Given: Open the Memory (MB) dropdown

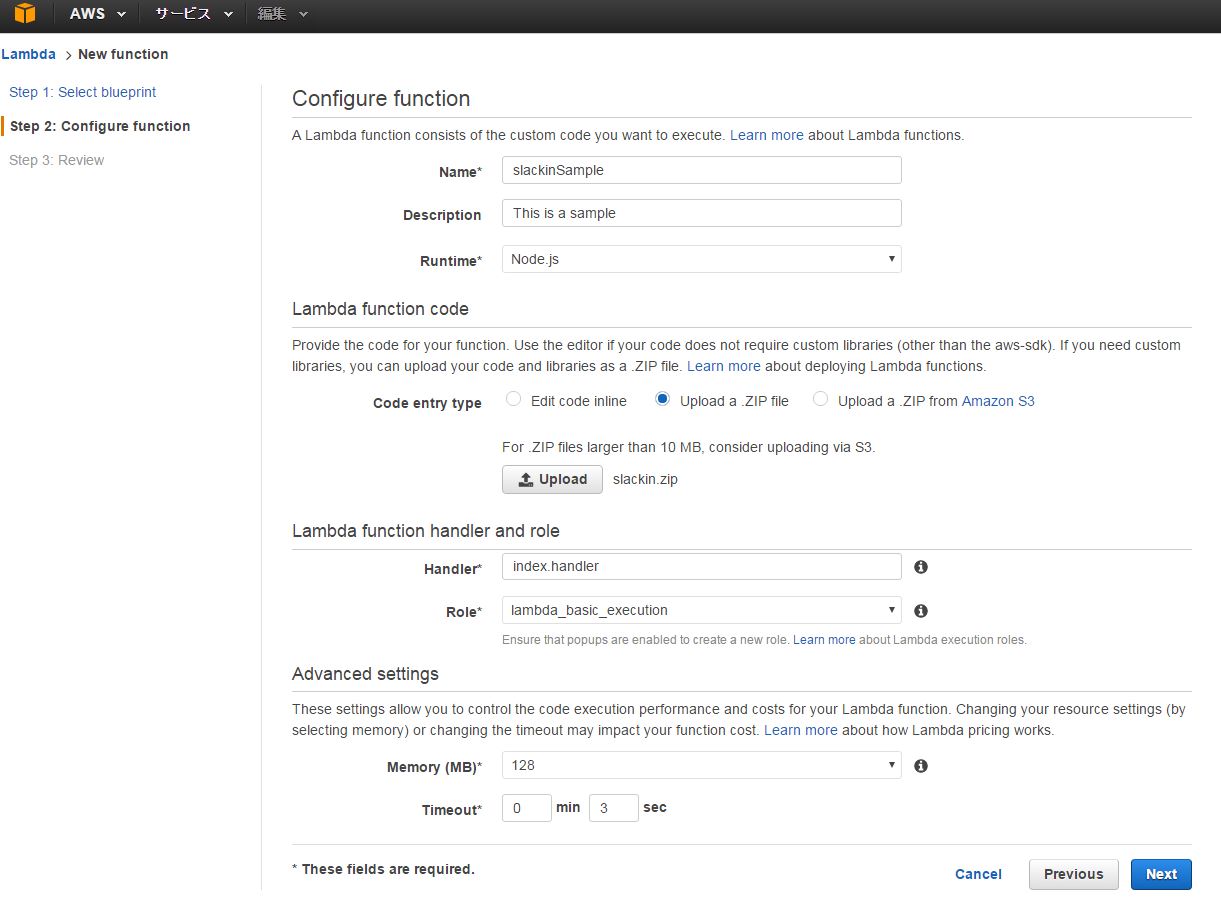Looking at the screenshot, I should click(x=701, y=765).
